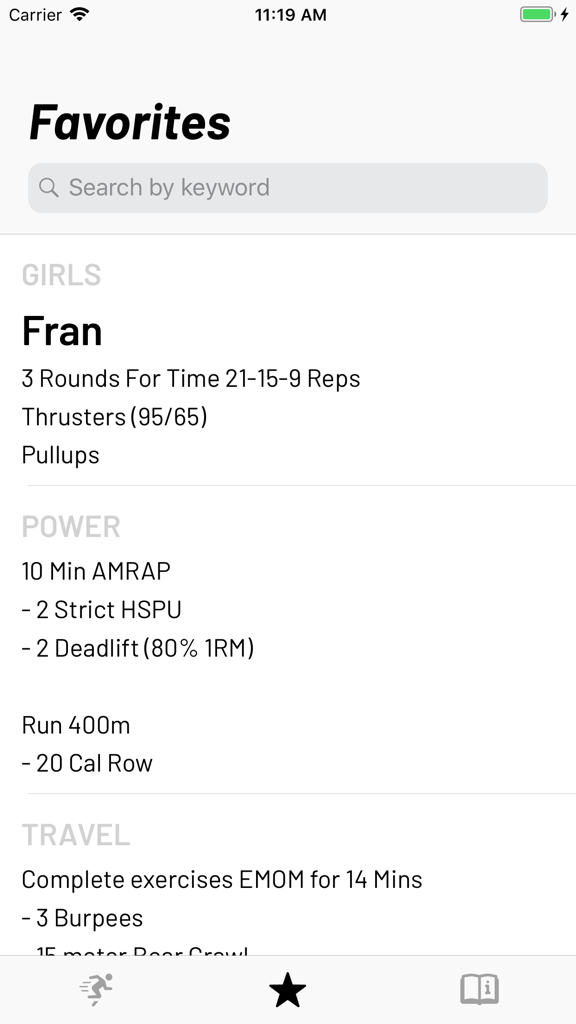Image resolution: width=576 pixels, height=1024 pixels.
Task: Tap the Run 400m workout line
Action: (76, 725)
